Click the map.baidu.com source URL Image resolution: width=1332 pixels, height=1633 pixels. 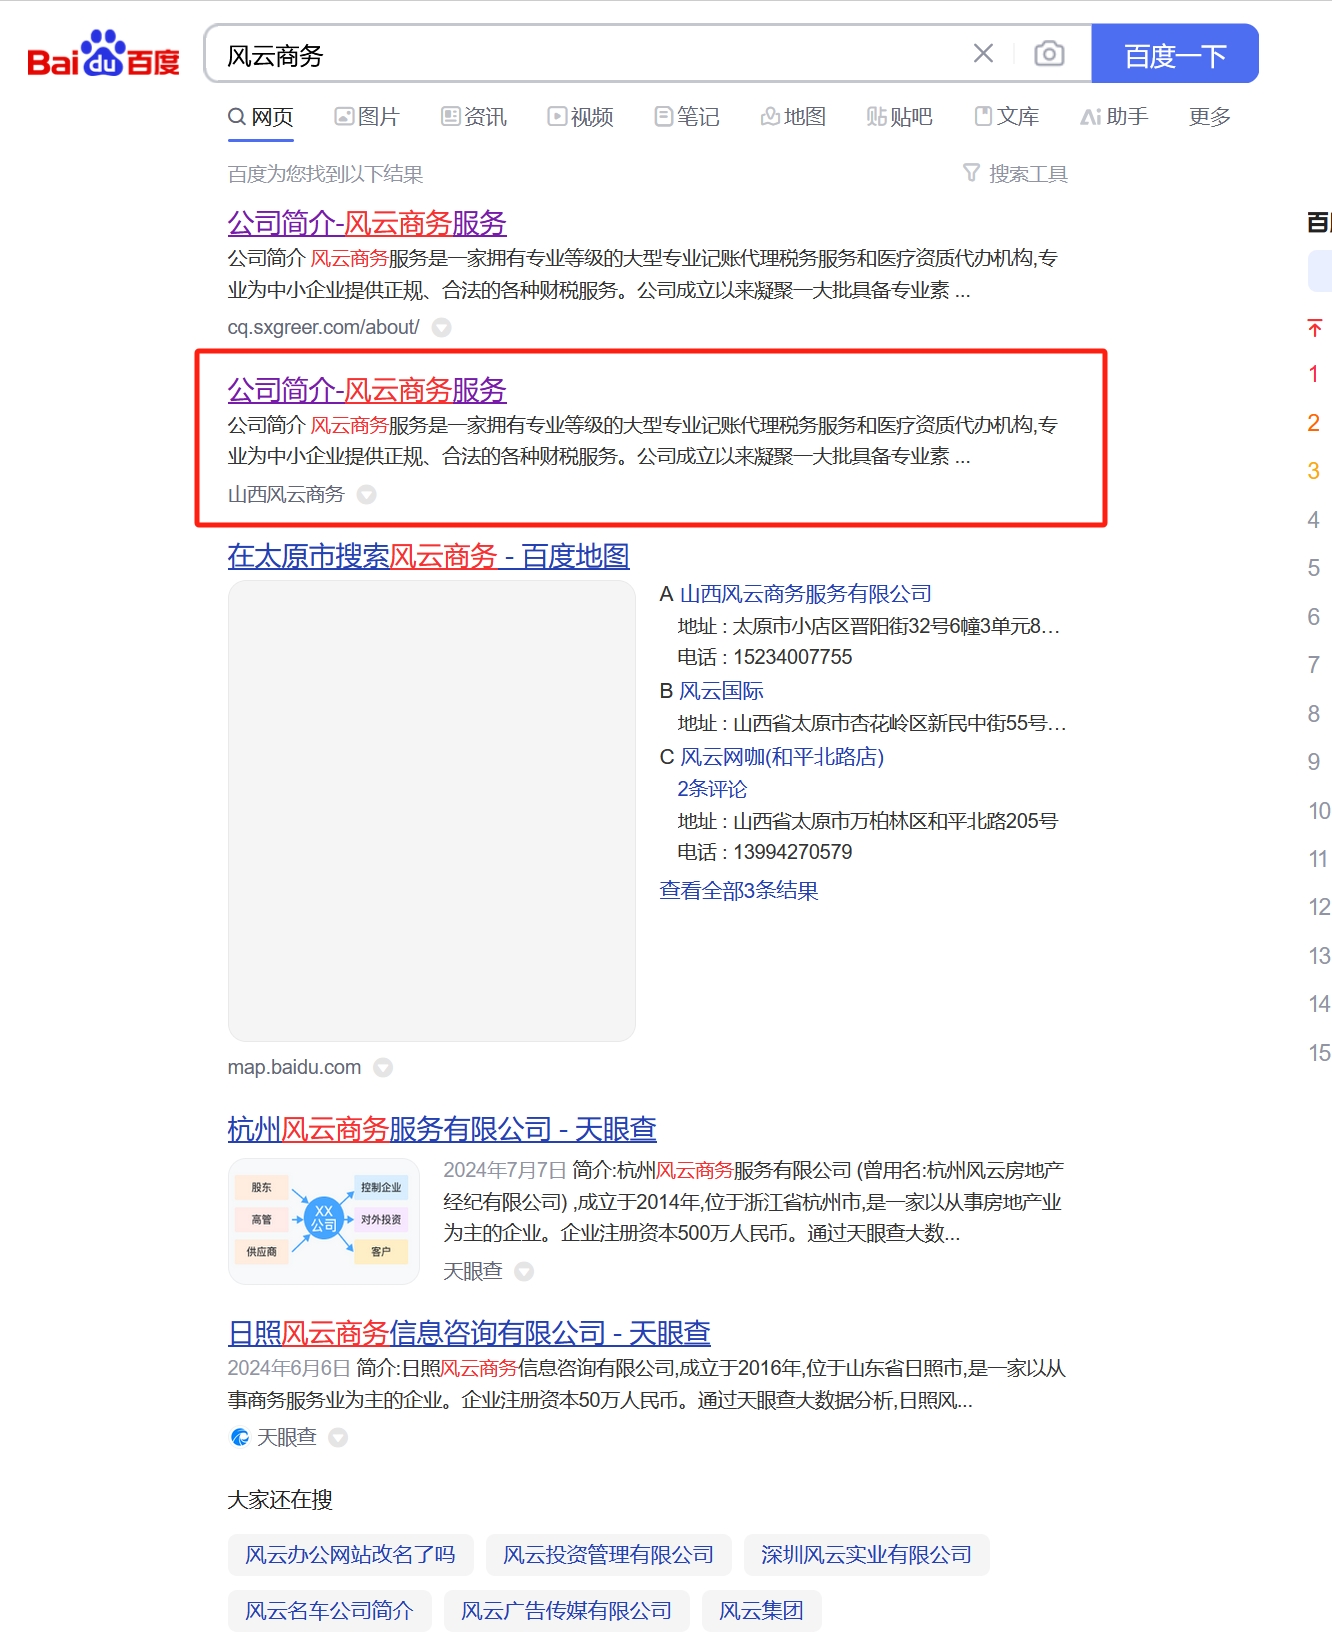pyautogui.click(x=294, y=1067)
